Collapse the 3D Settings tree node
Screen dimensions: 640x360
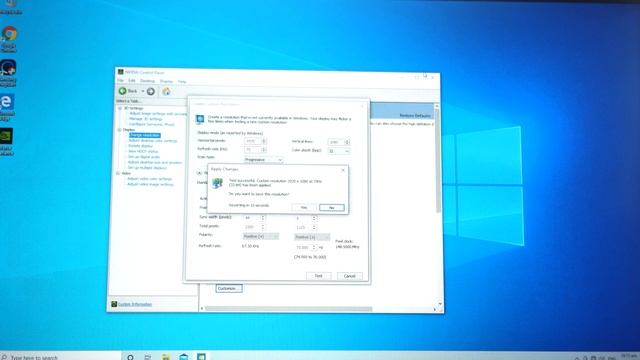(x=120, y=108)
